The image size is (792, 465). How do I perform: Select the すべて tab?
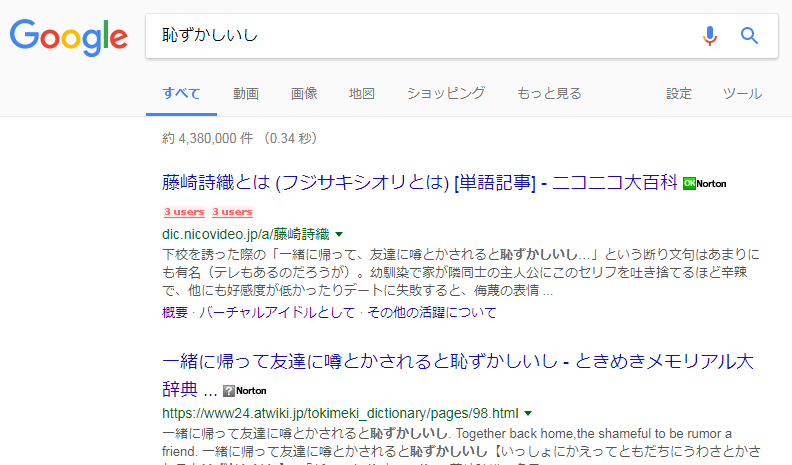[x=181, y=93]
